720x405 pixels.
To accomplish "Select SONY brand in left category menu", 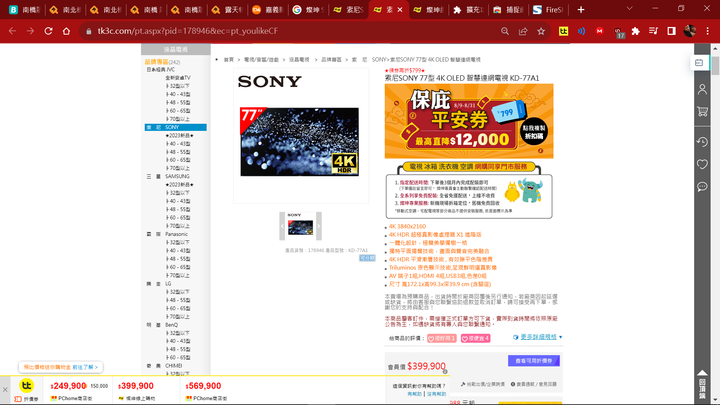I will [176, 127].
